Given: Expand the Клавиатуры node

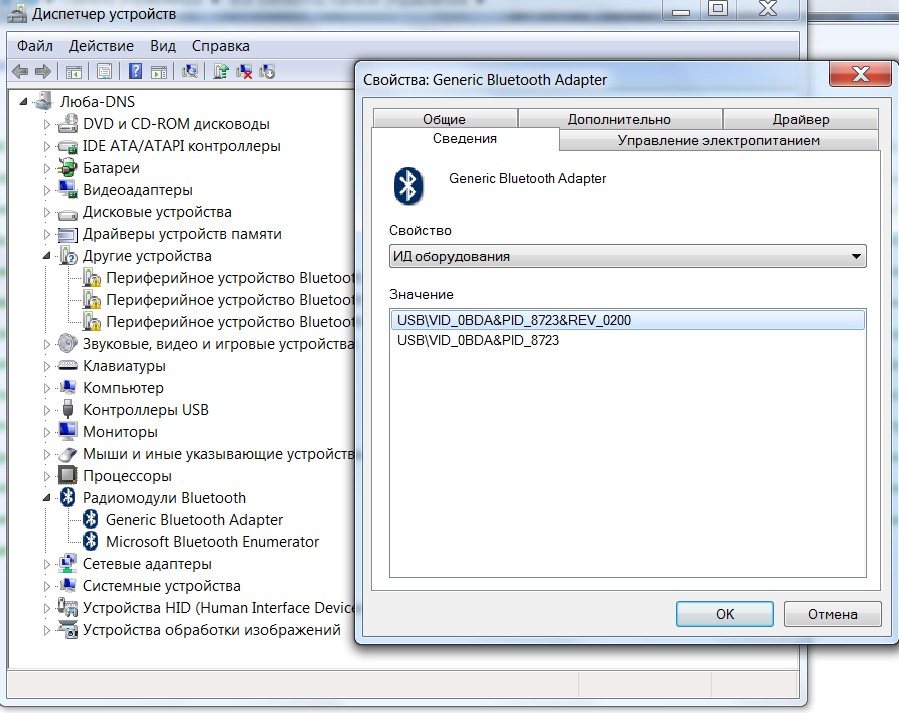Looking at the screenshot, I should click(47, 366).
